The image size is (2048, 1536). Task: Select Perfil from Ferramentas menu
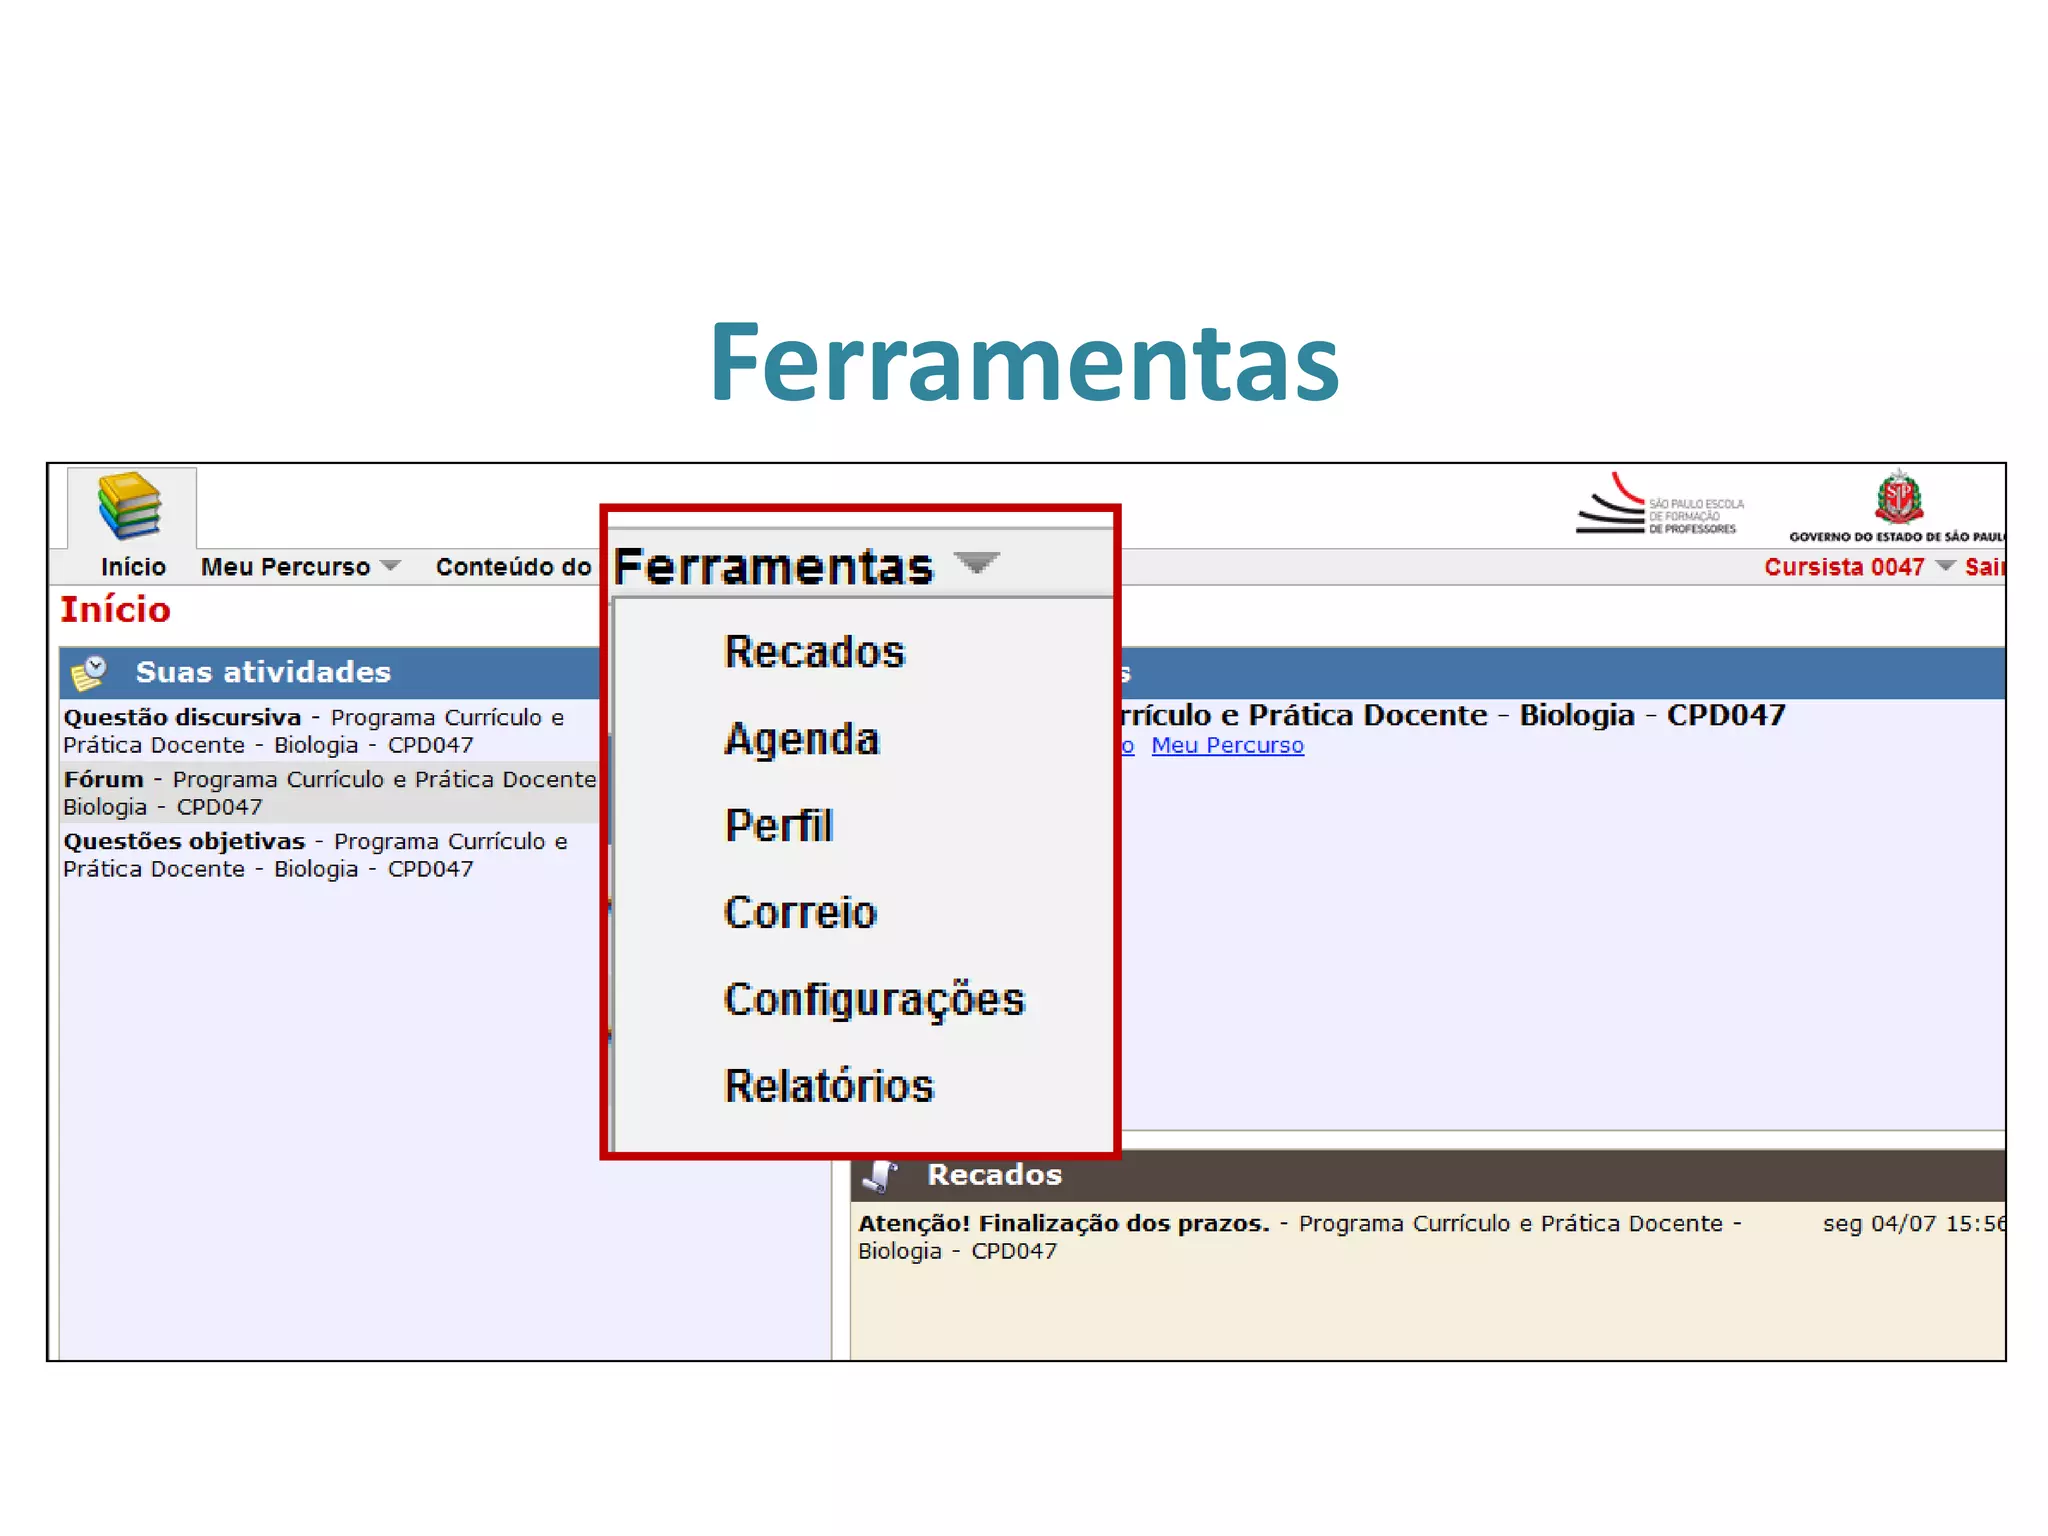778,826
